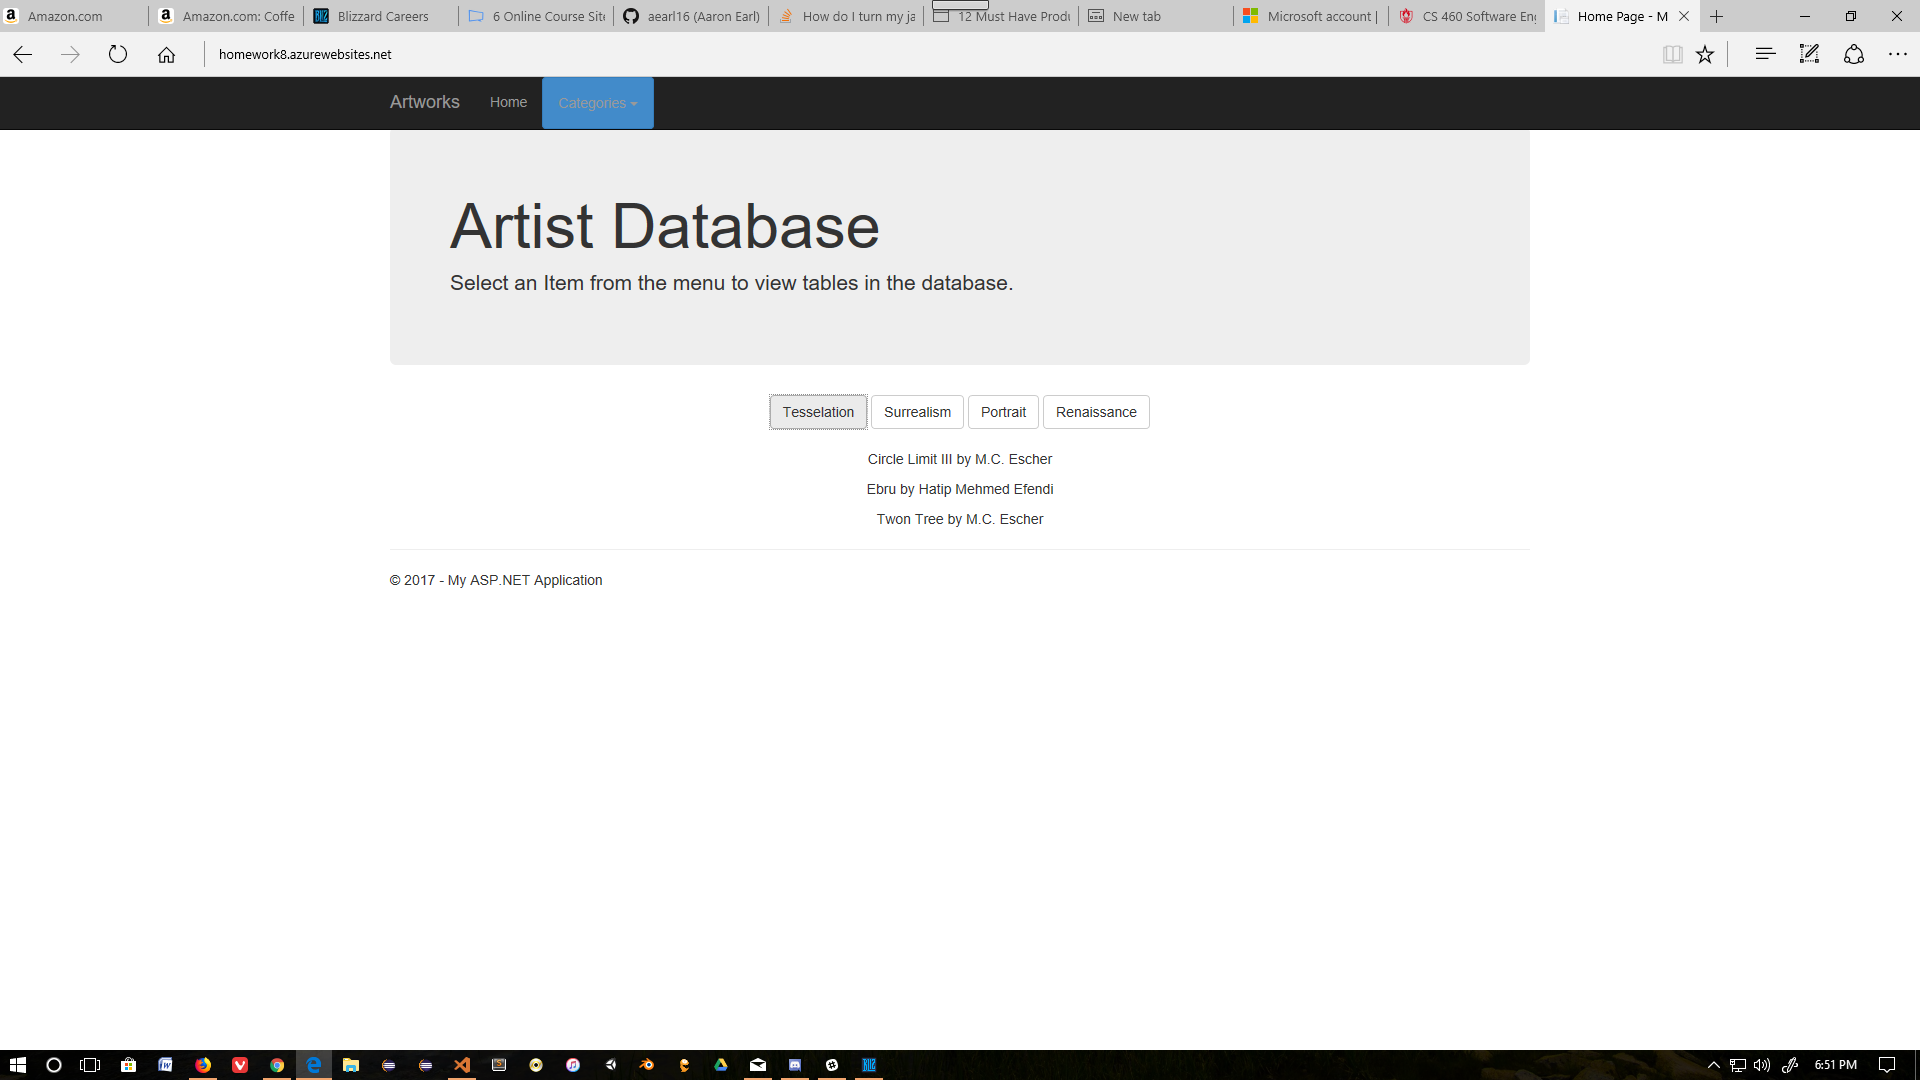Open Edge Settings and more menu
This screenshot has height=1080, width=1920.
[x=1897, y=55]
